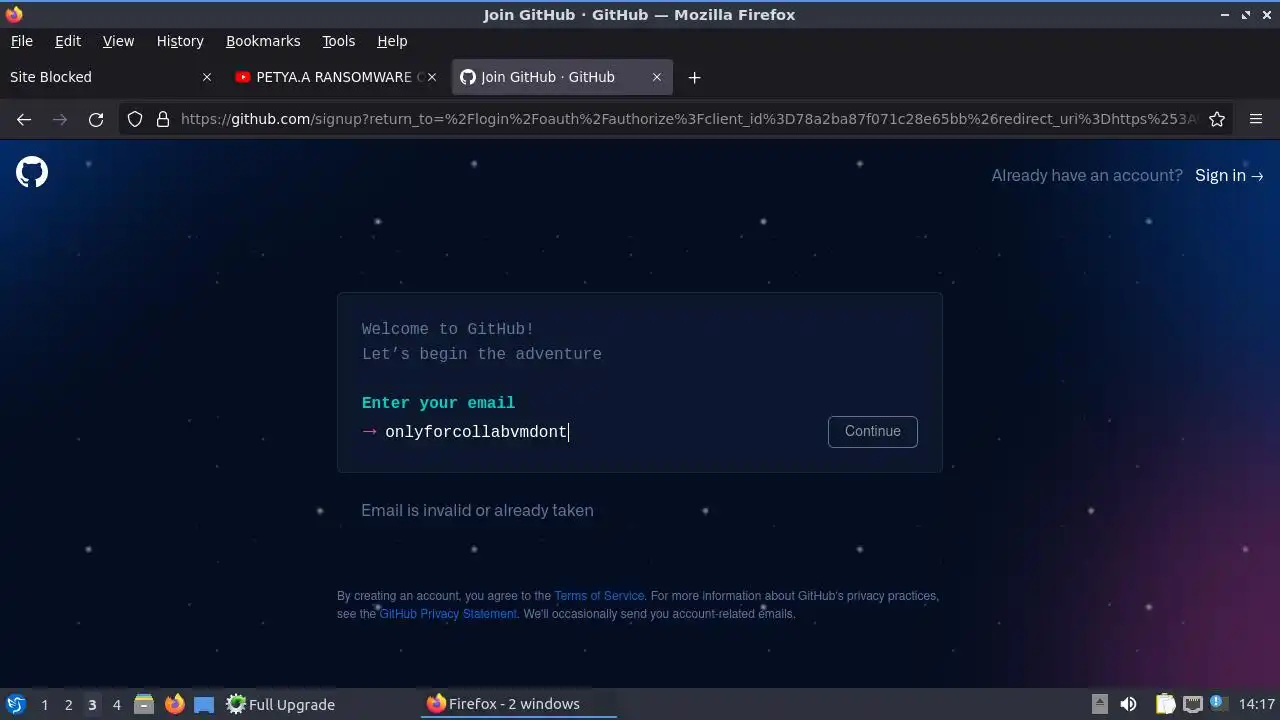This screenshot has width=1280, height=720.
Task: Open the View menu
Action: click(118, 41)
